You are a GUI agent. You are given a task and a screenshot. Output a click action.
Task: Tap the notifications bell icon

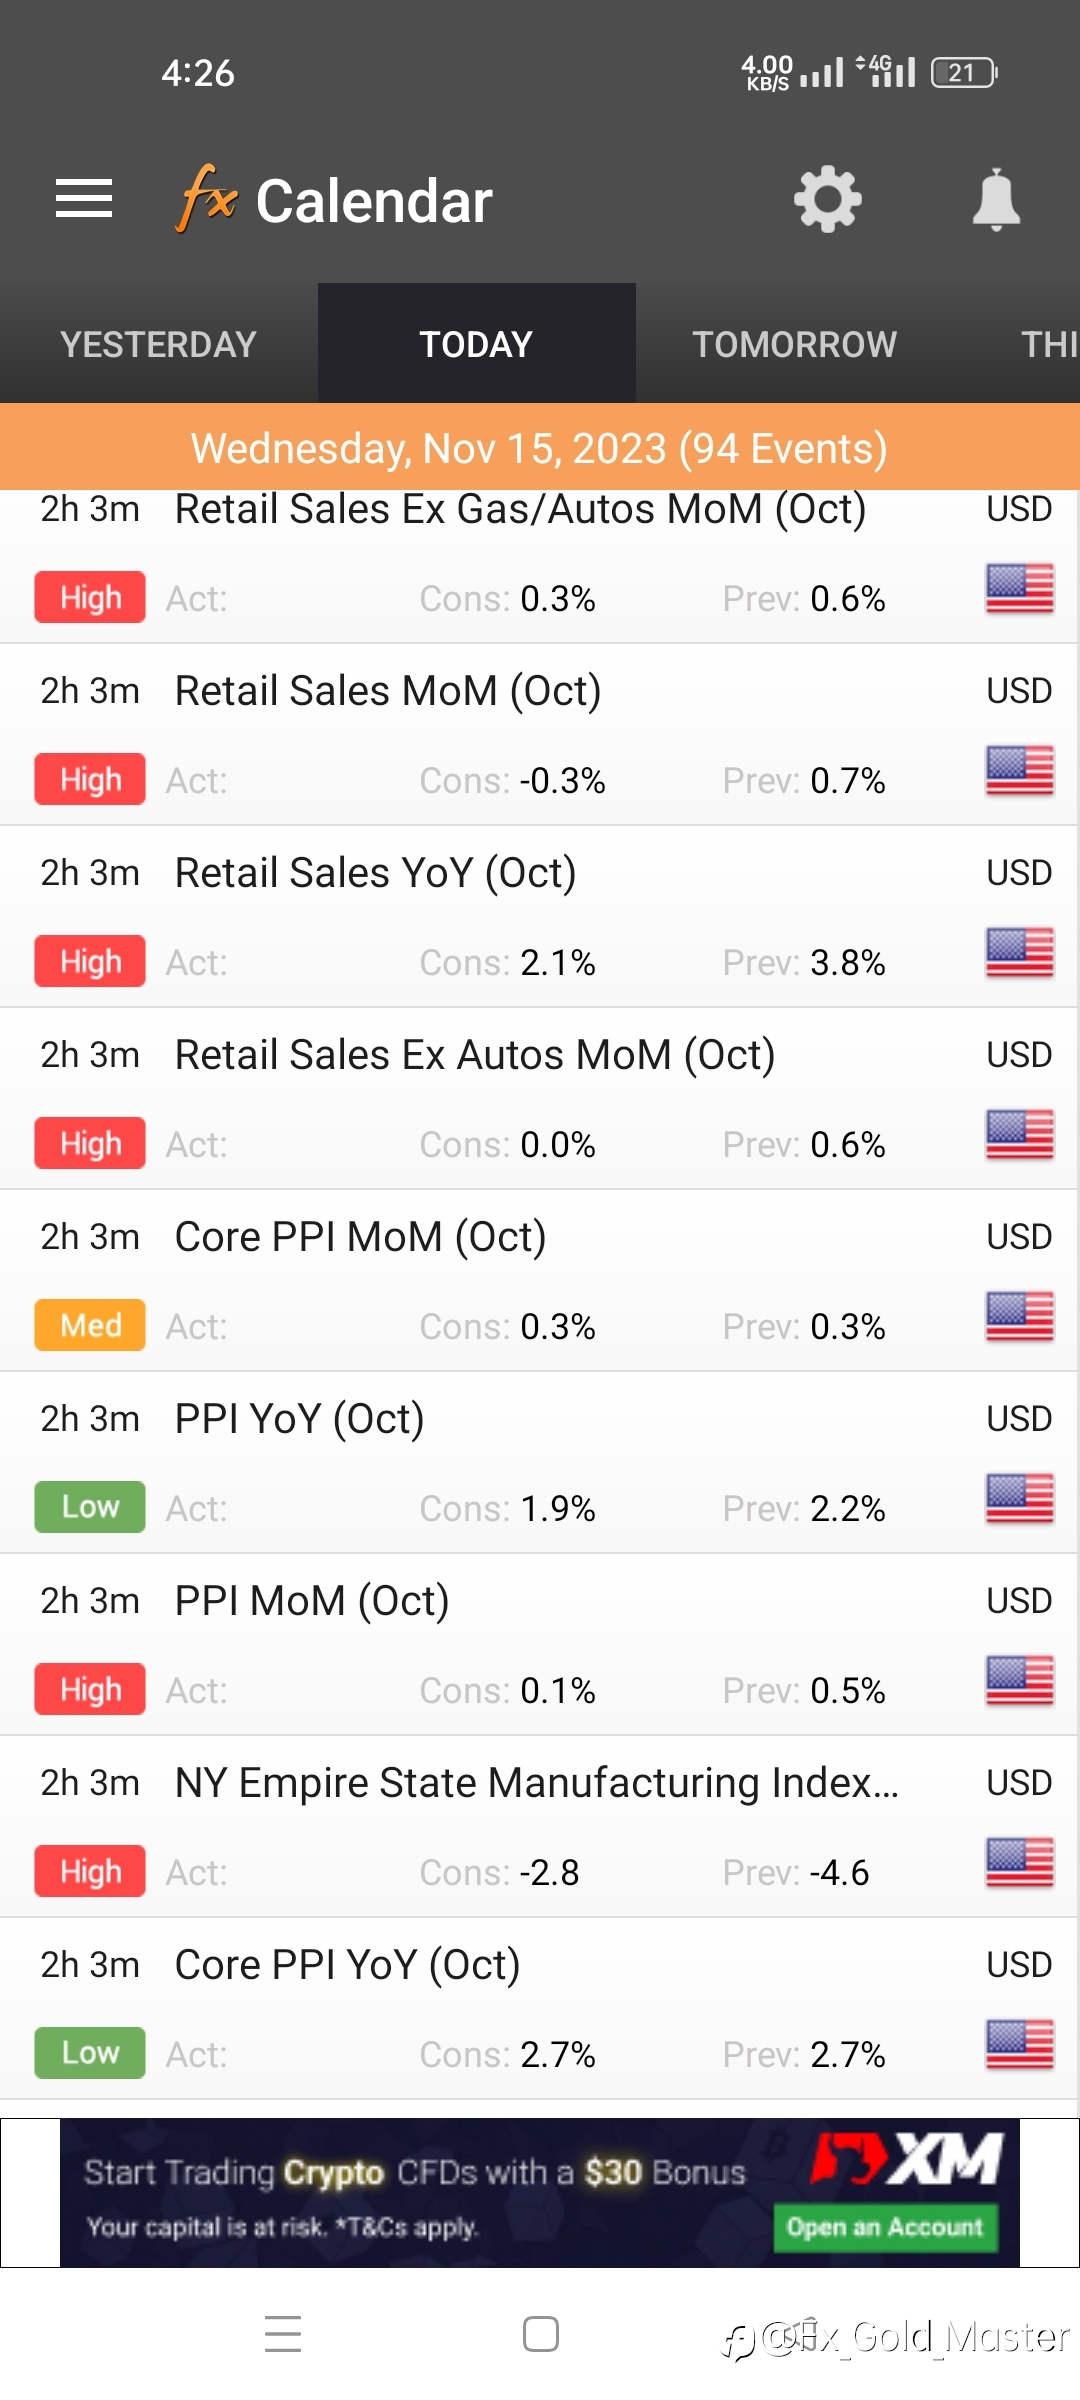pyautogui.click(x=996, y=200)
